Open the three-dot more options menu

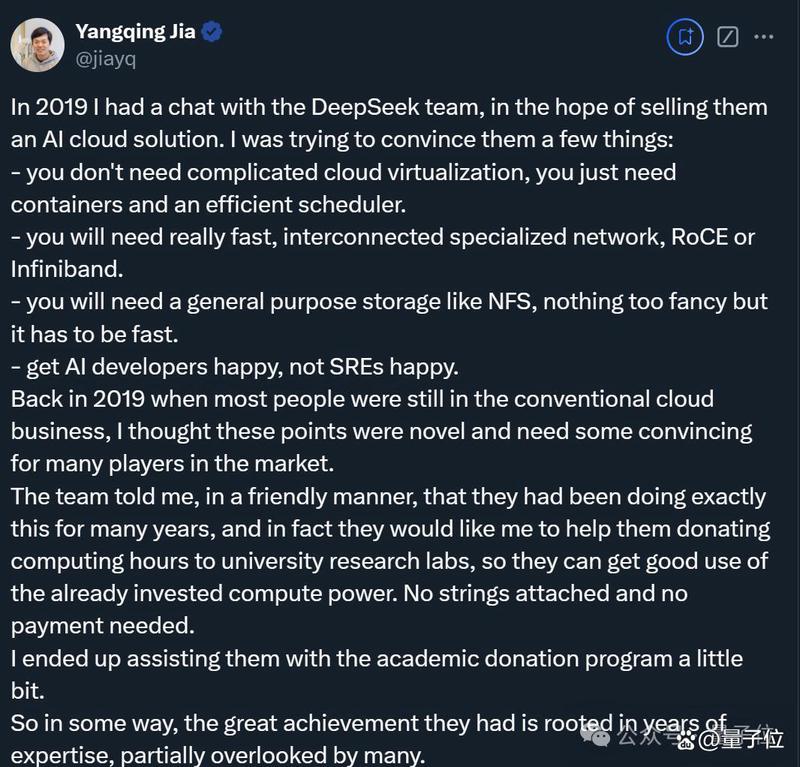(763, 37)
